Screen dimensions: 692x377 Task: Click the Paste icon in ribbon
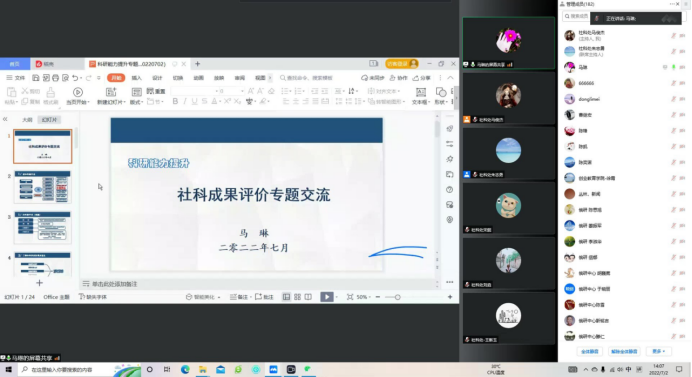point(11,92)
